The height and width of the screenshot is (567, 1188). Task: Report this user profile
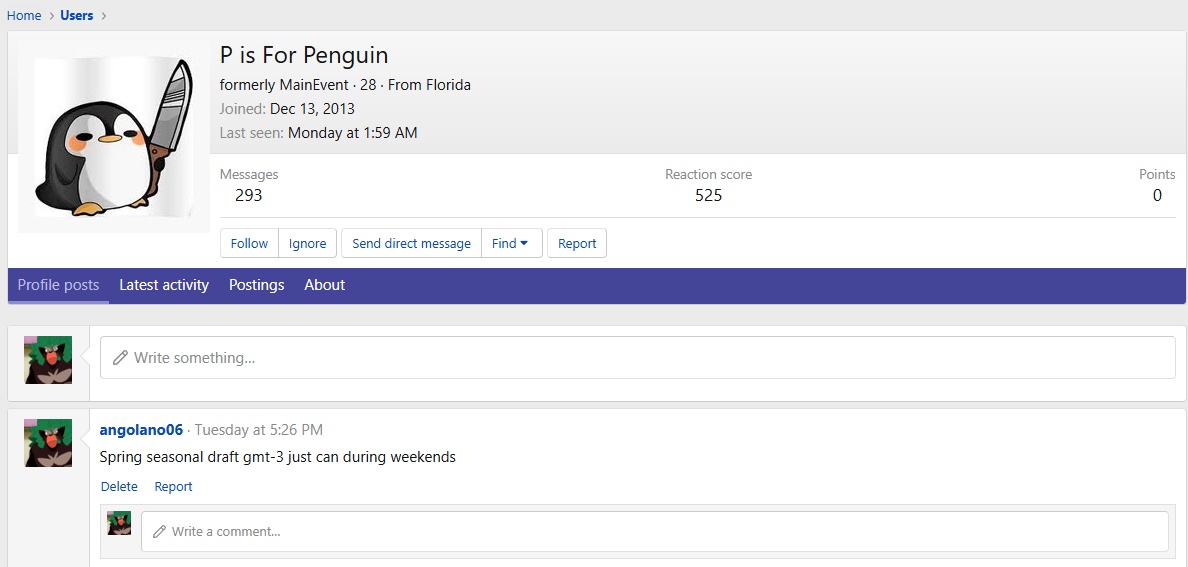(x=577, y=243)
